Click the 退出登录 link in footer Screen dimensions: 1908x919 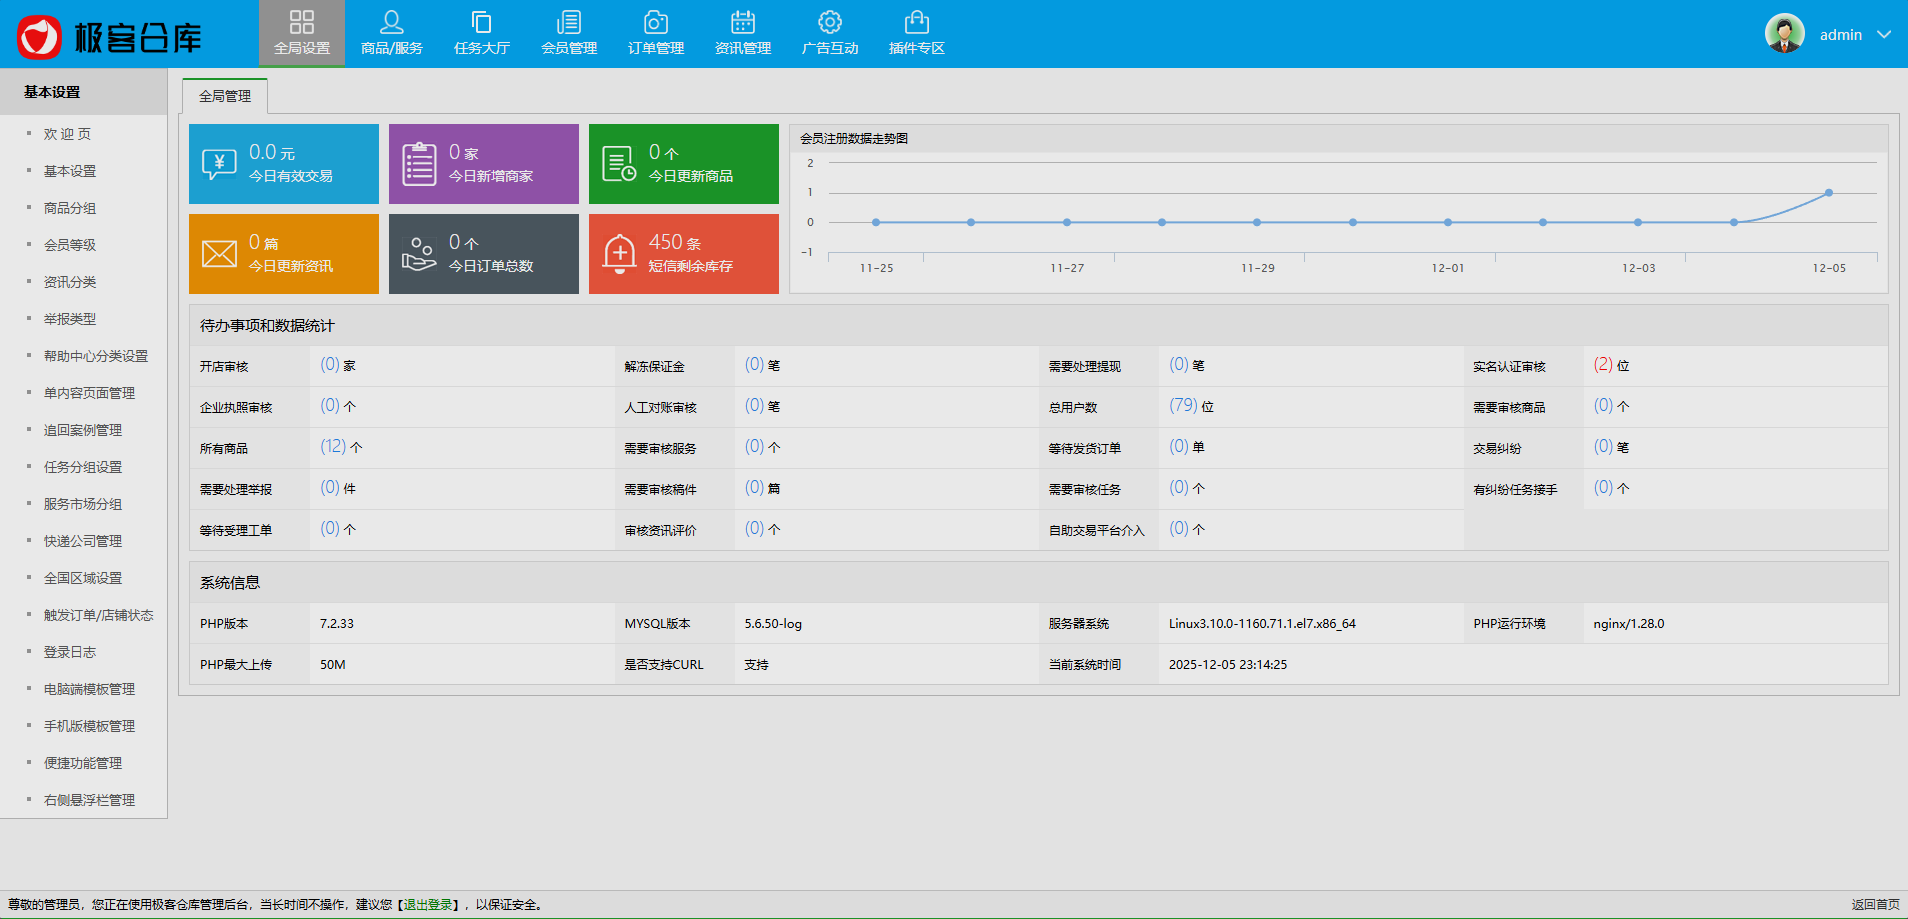(x=428, y=905)
